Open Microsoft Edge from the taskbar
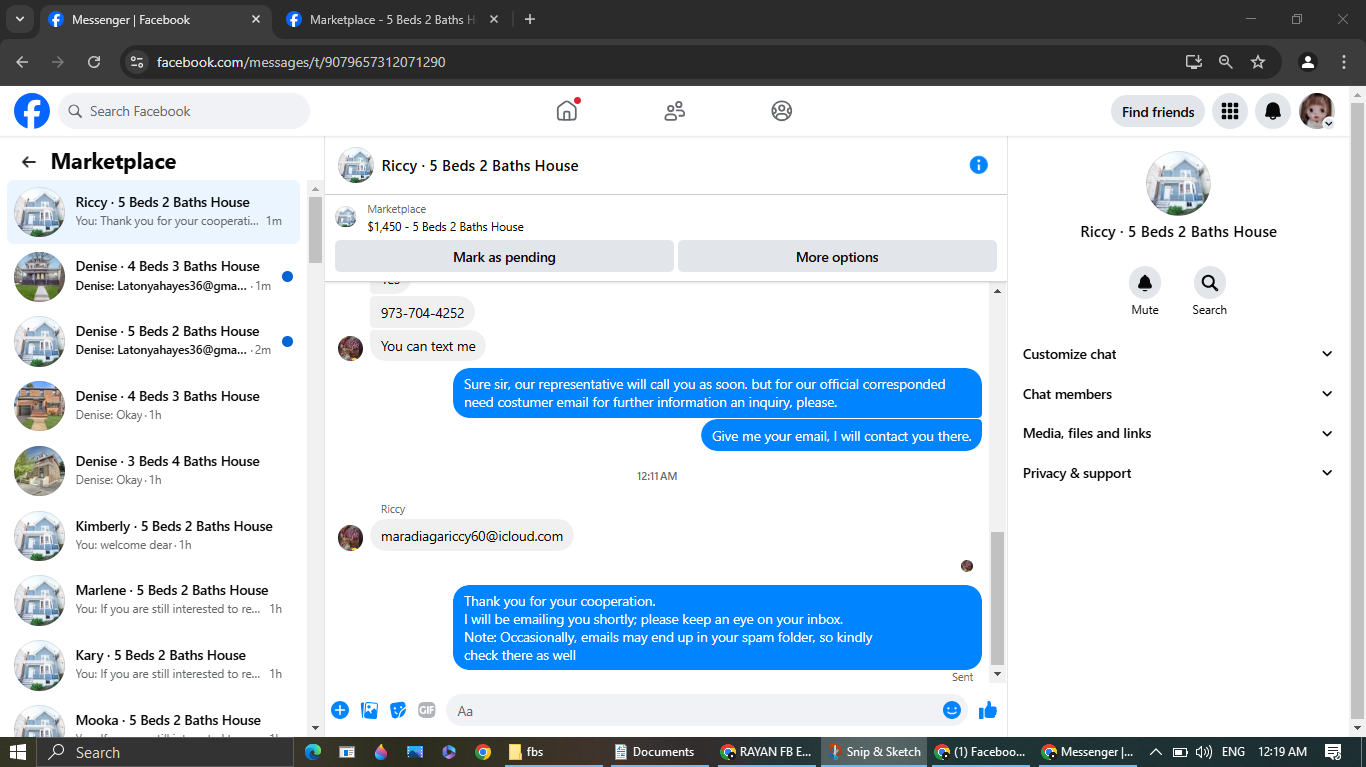Viewport: 1366px width, 767px height. [x=313, y=752]
